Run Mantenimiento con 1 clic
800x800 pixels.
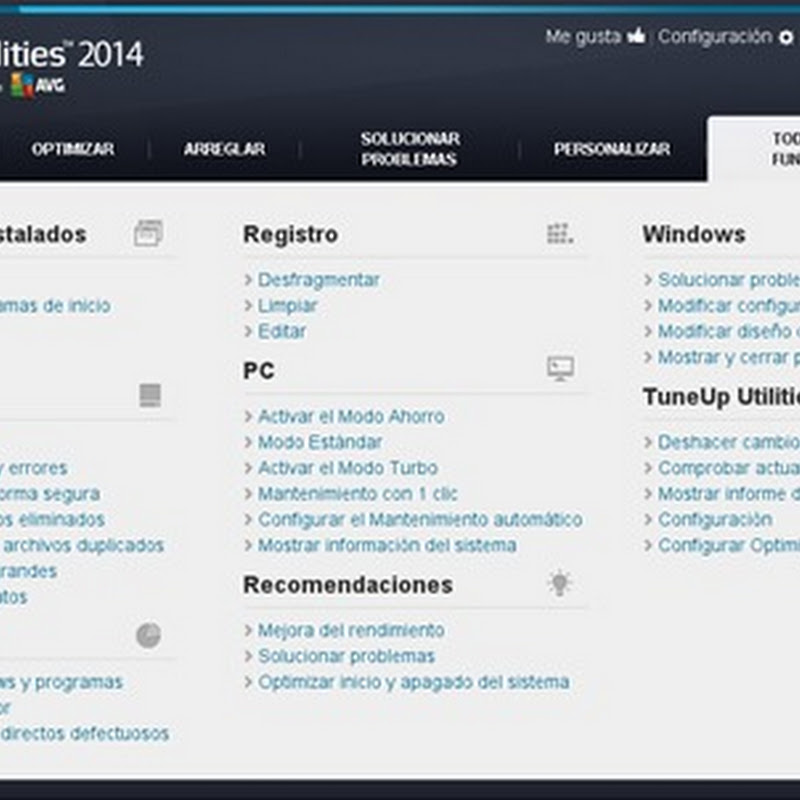coord(358,494)
